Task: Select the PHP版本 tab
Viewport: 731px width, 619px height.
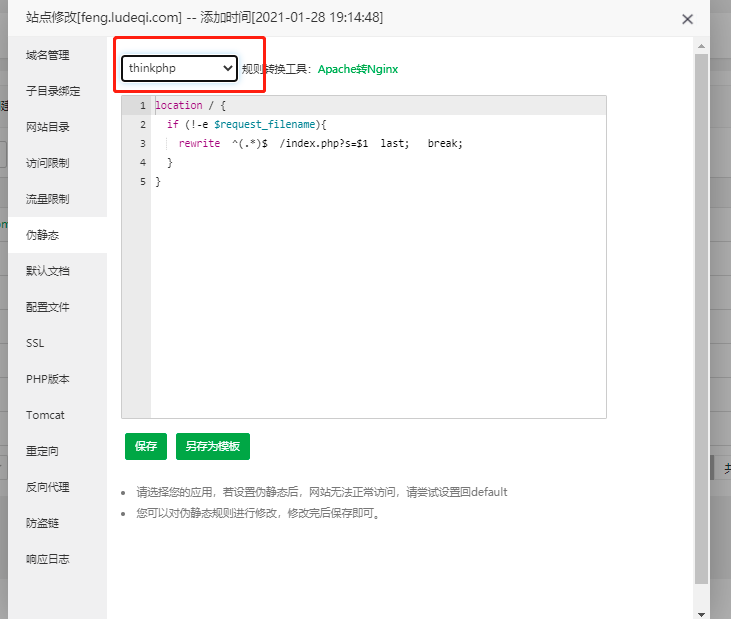Action: point(47,379)
